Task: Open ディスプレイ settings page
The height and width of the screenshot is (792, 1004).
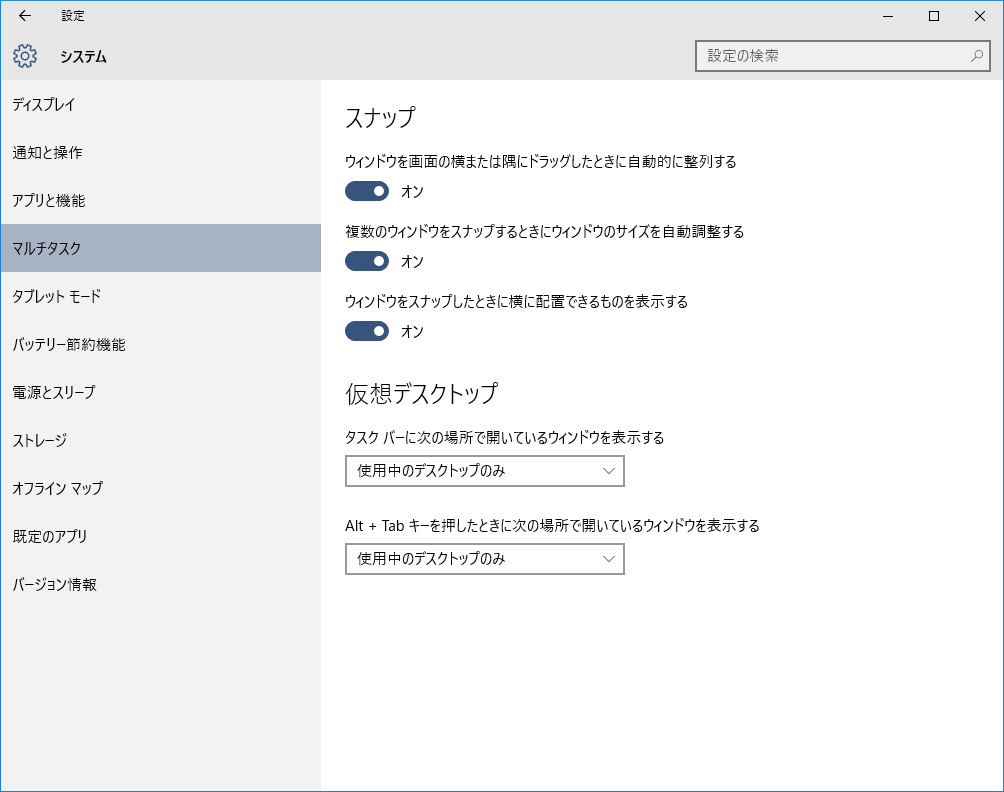Action: point(161,104)
